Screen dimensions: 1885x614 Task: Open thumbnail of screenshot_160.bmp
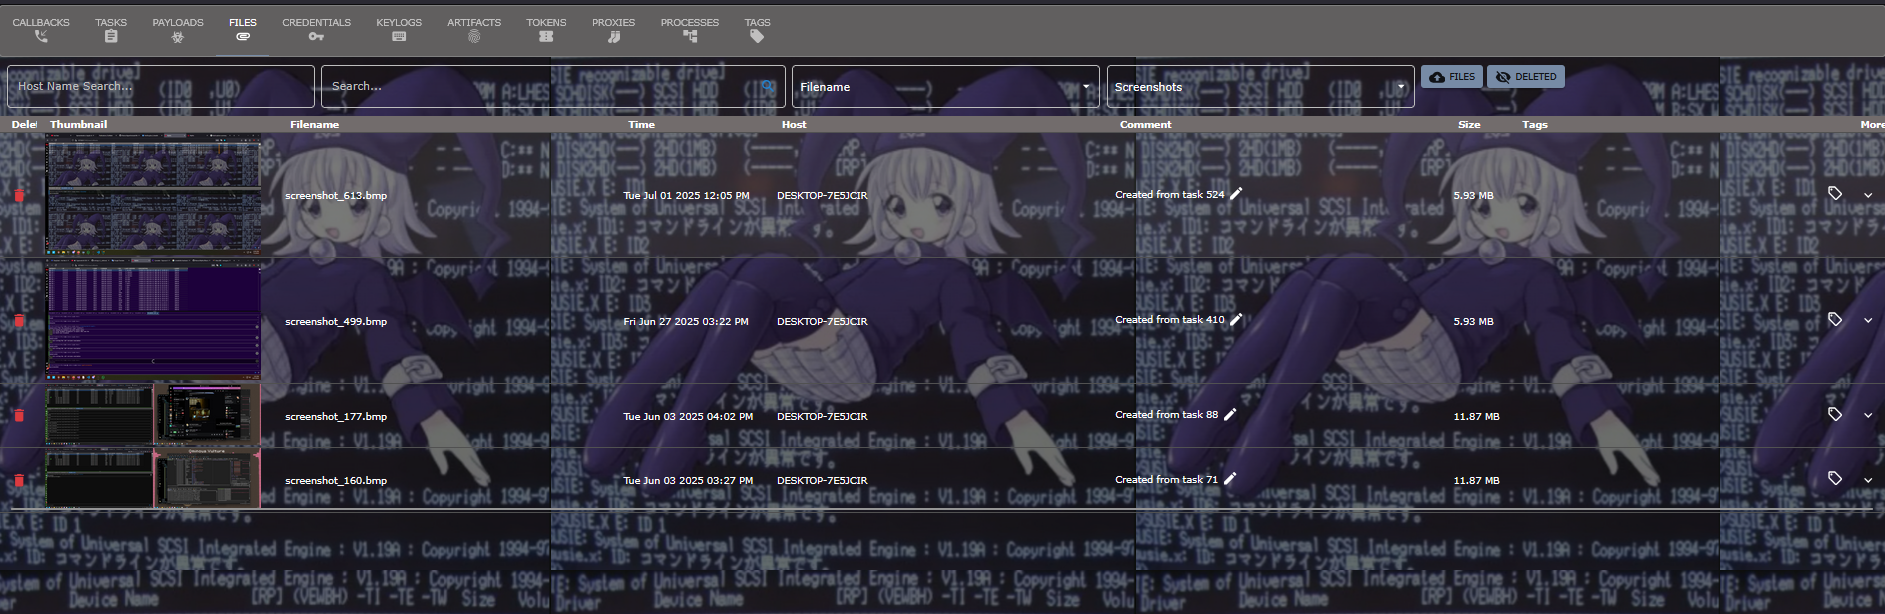pyautogui.click(x=153, y=479)
